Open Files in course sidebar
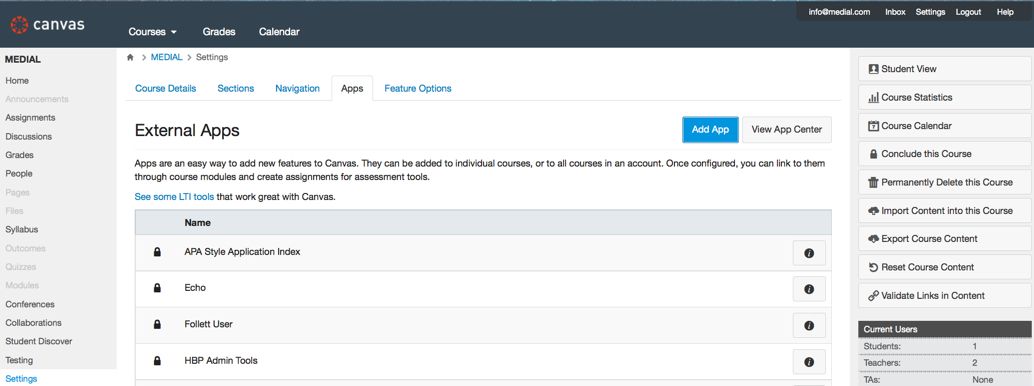The image size is (1034, 386). 15,211
